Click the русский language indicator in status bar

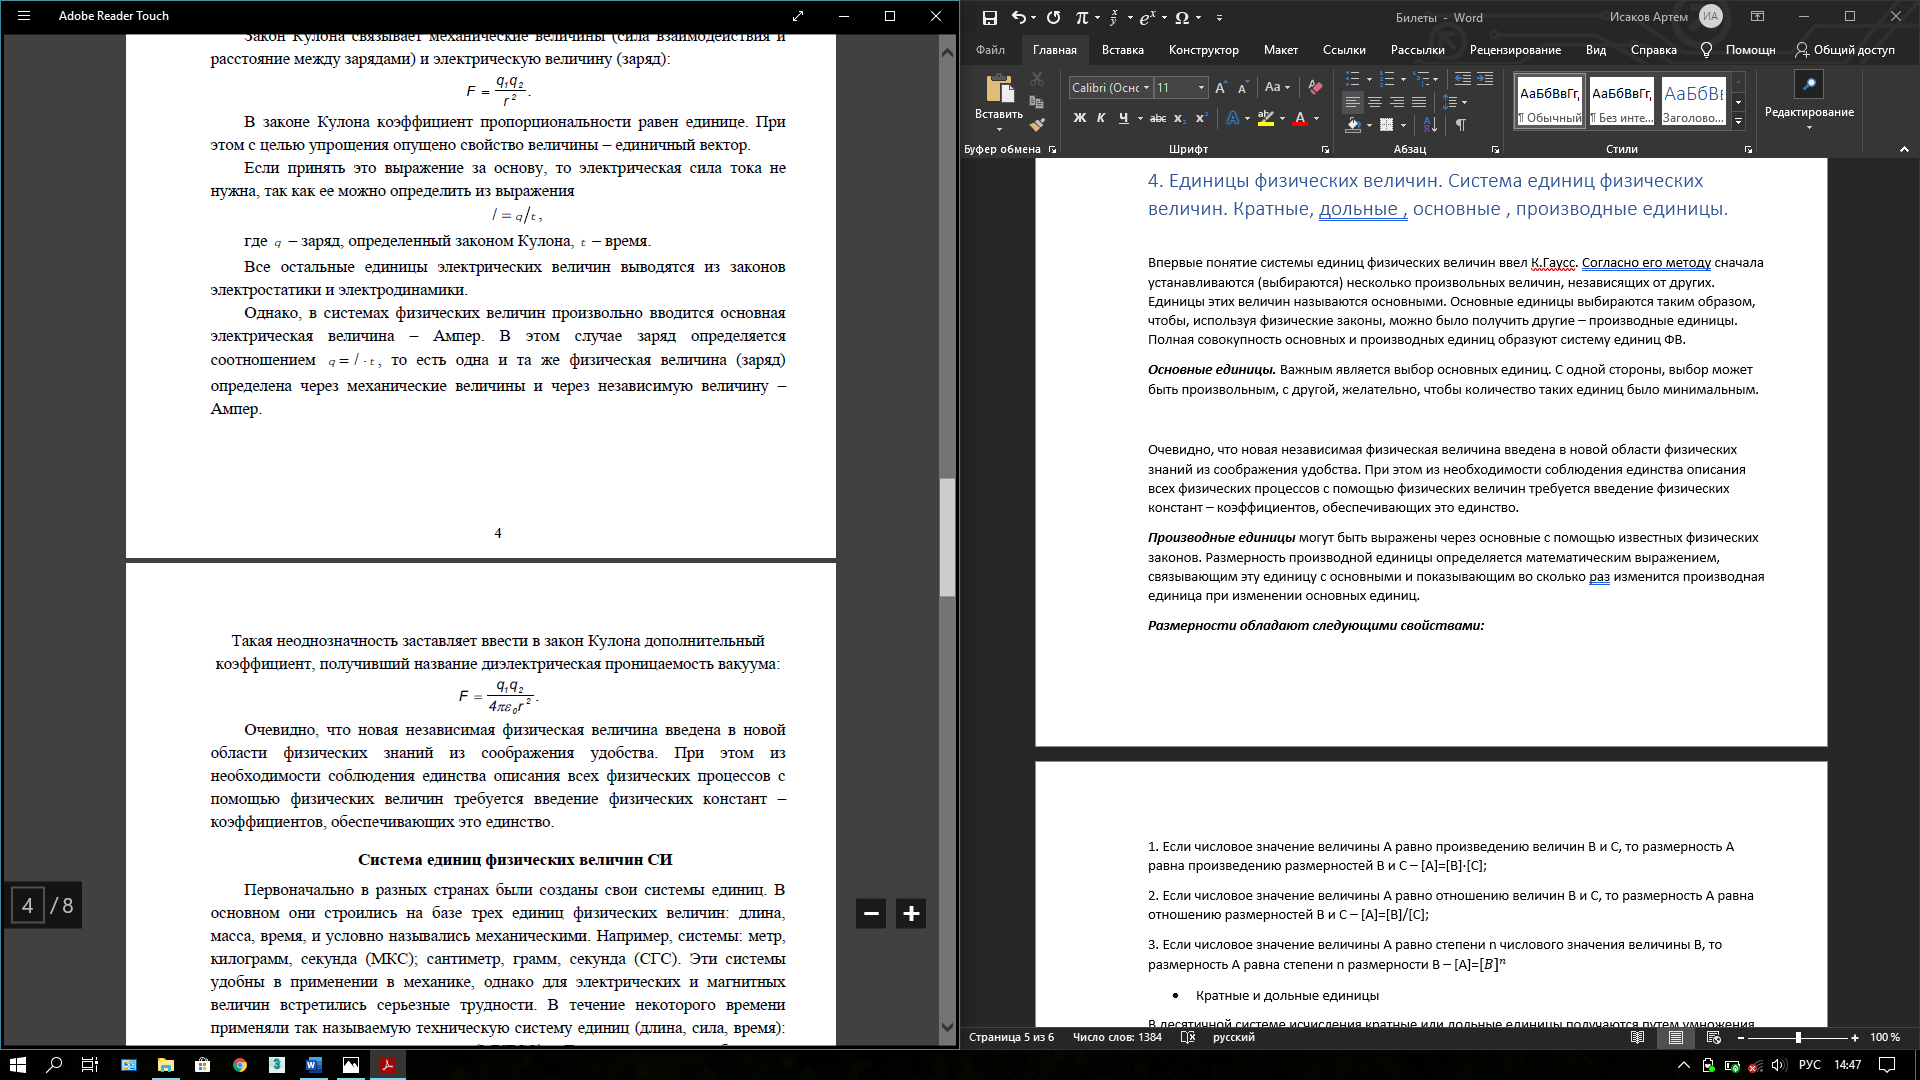click(1233, 1037)
